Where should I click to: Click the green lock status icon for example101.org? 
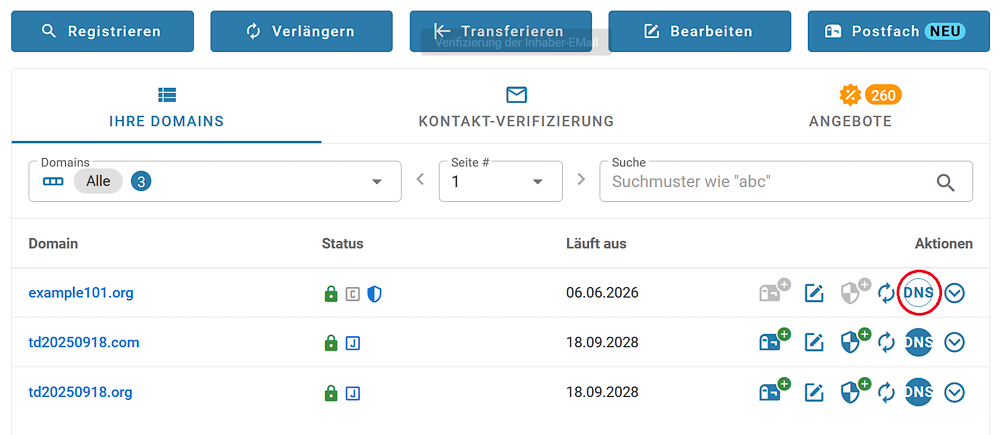[331, 294]
